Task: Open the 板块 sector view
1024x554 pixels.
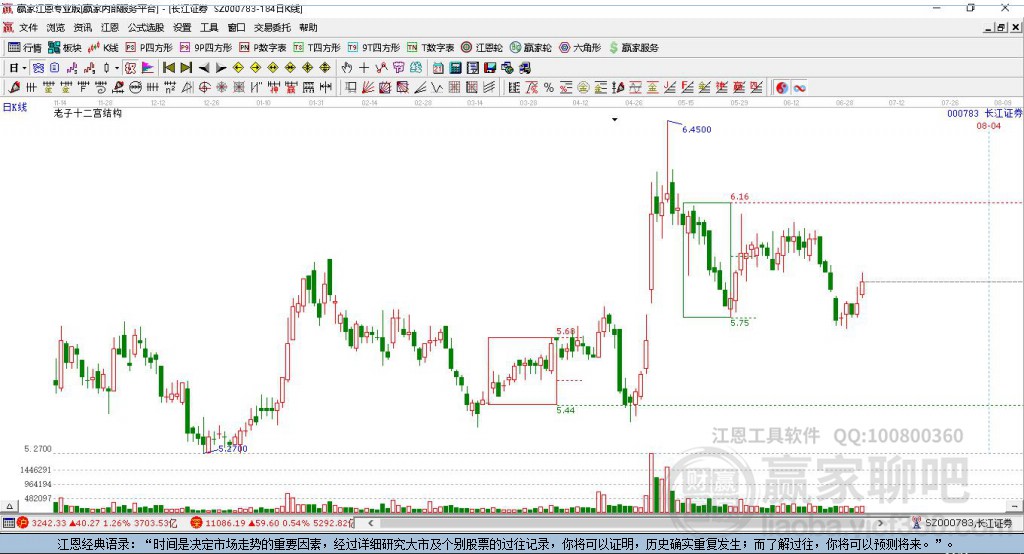Action: (x=64, y=48)
